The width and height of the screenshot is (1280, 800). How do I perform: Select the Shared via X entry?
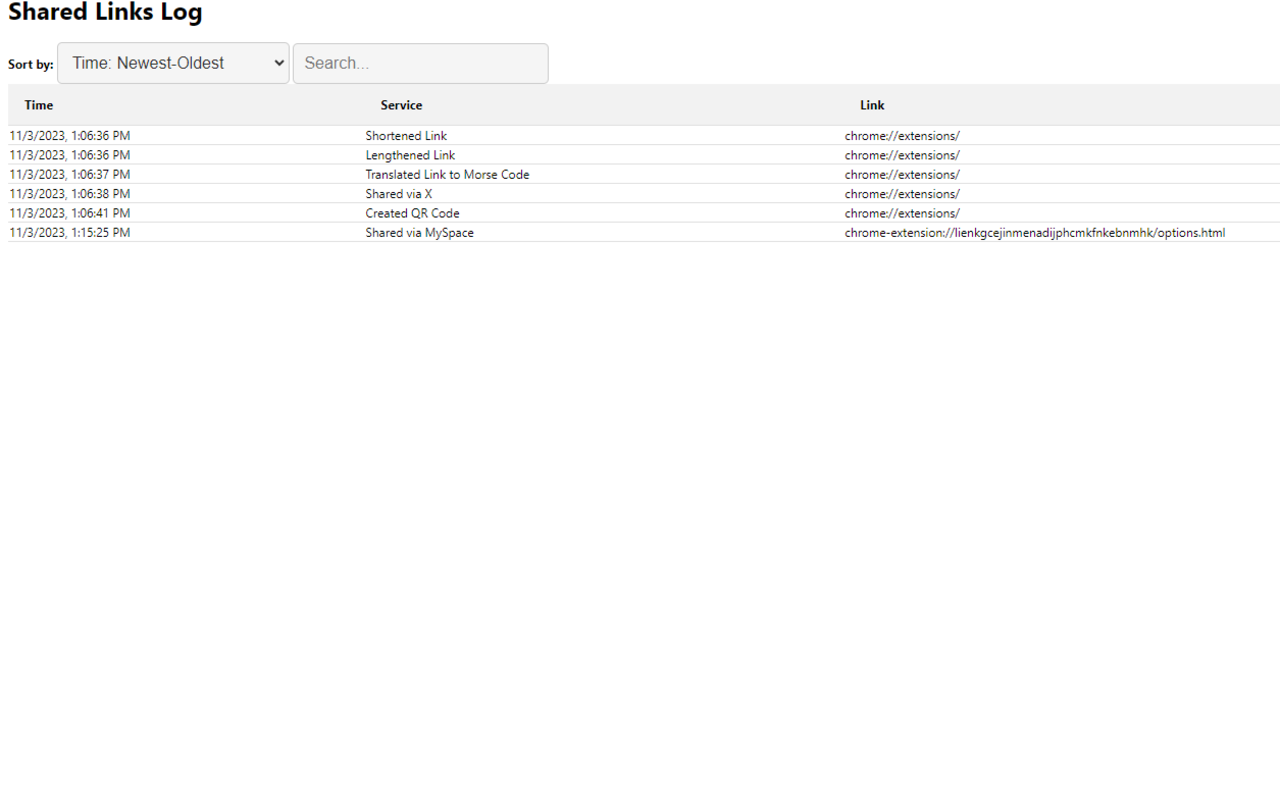tap(399, 194)
